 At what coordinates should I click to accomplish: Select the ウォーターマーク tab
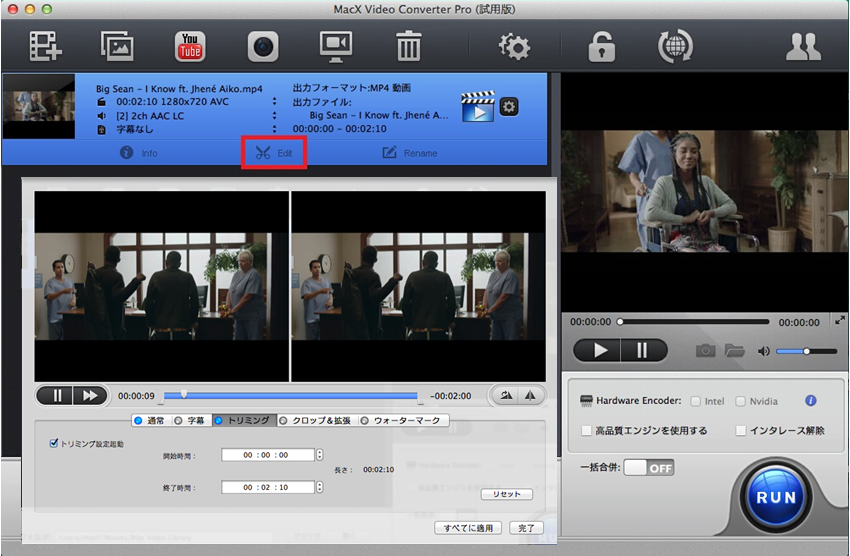click(x=403, y=421)
